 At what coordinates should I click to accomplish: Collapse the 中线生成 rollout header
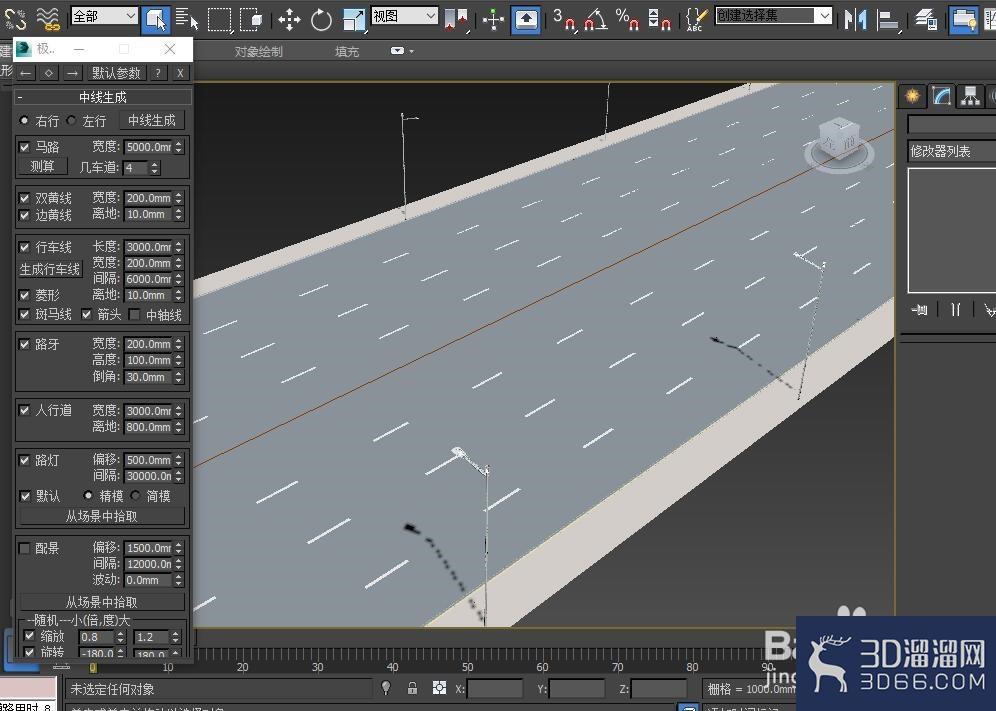[102, 97]
